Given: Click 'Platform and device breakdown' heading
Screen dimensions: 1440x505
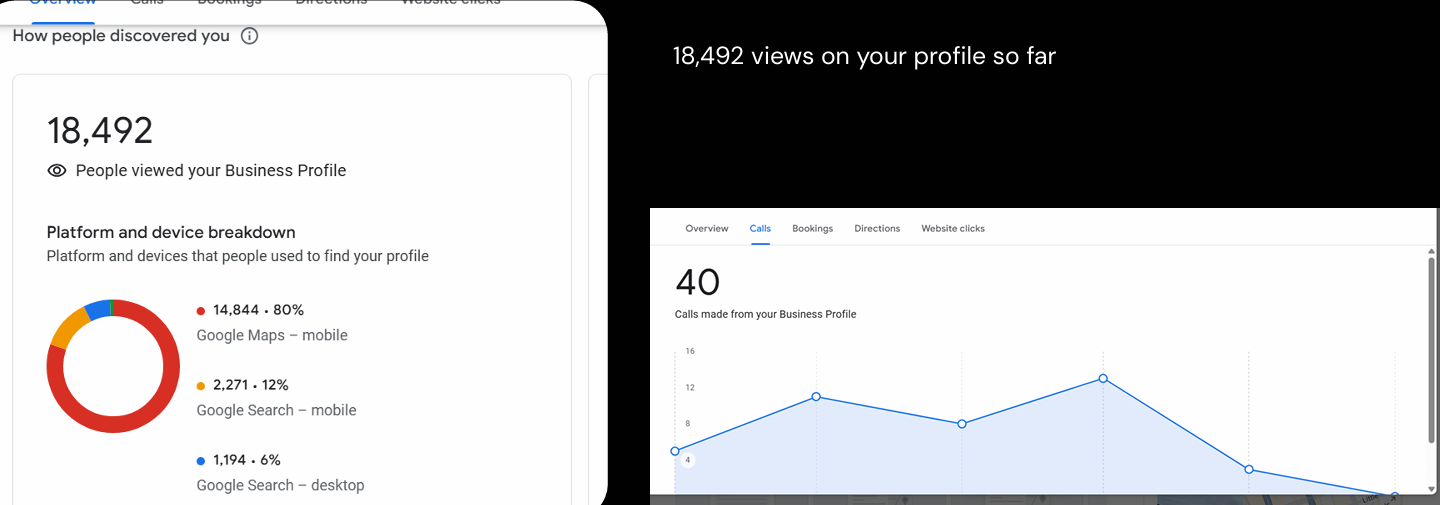Looking at the screenshot, I should [x=171, y=232].
